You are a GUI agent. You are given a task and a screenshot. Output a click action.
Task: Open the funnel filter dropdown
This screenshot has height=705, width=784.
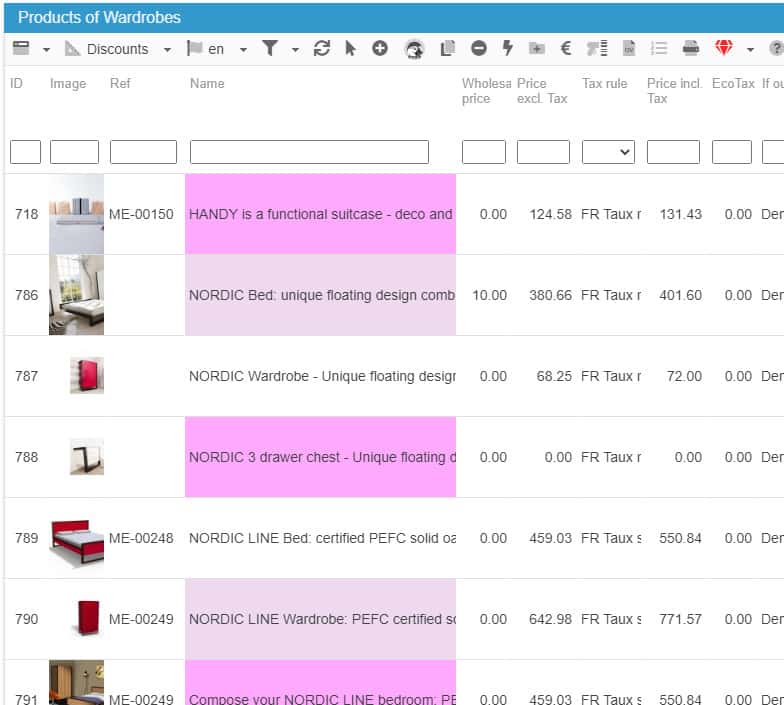pos(279,49)
